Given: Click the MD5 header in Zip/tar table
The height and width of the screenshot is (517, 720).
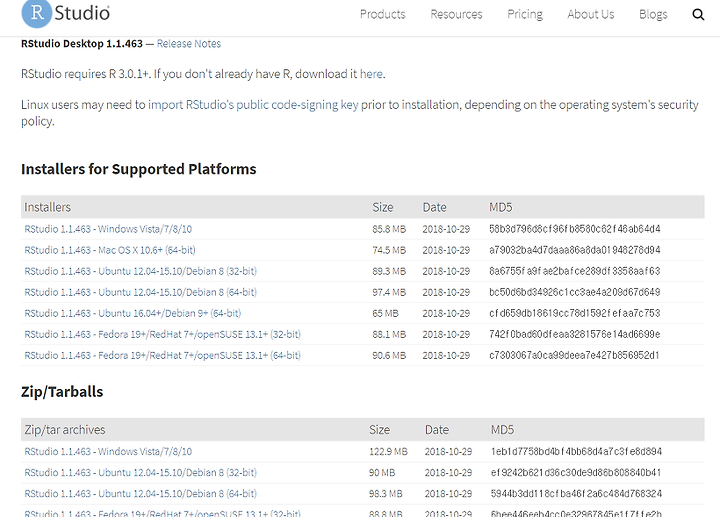Looking at the screenshot, I should coord(502,430).
